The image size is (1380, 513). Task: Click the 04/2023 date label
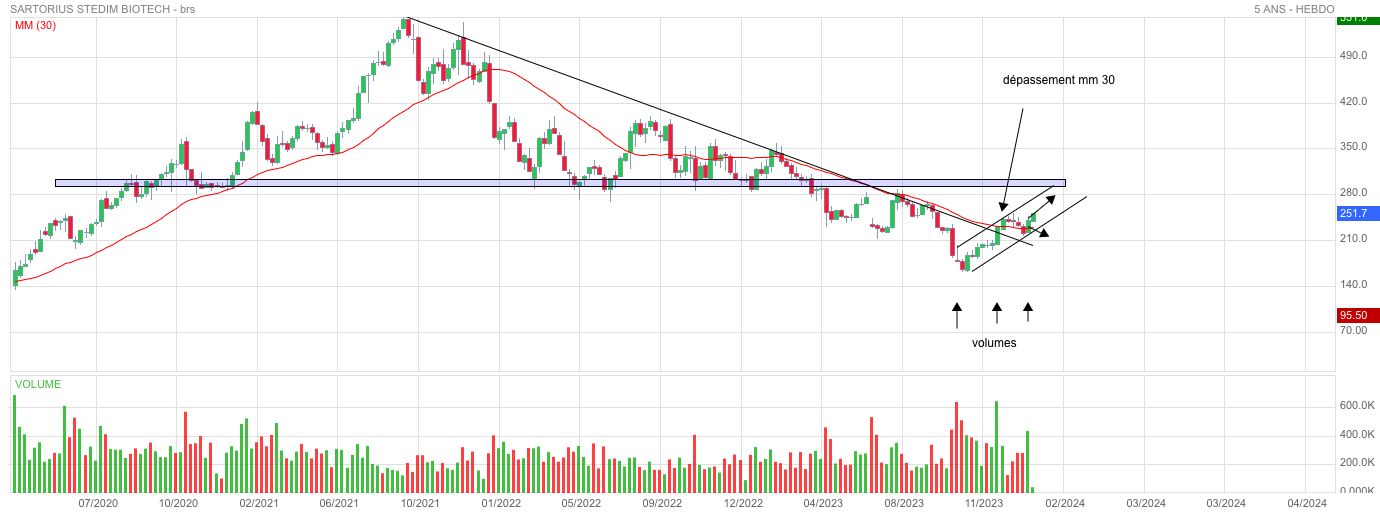click(823, 503)
